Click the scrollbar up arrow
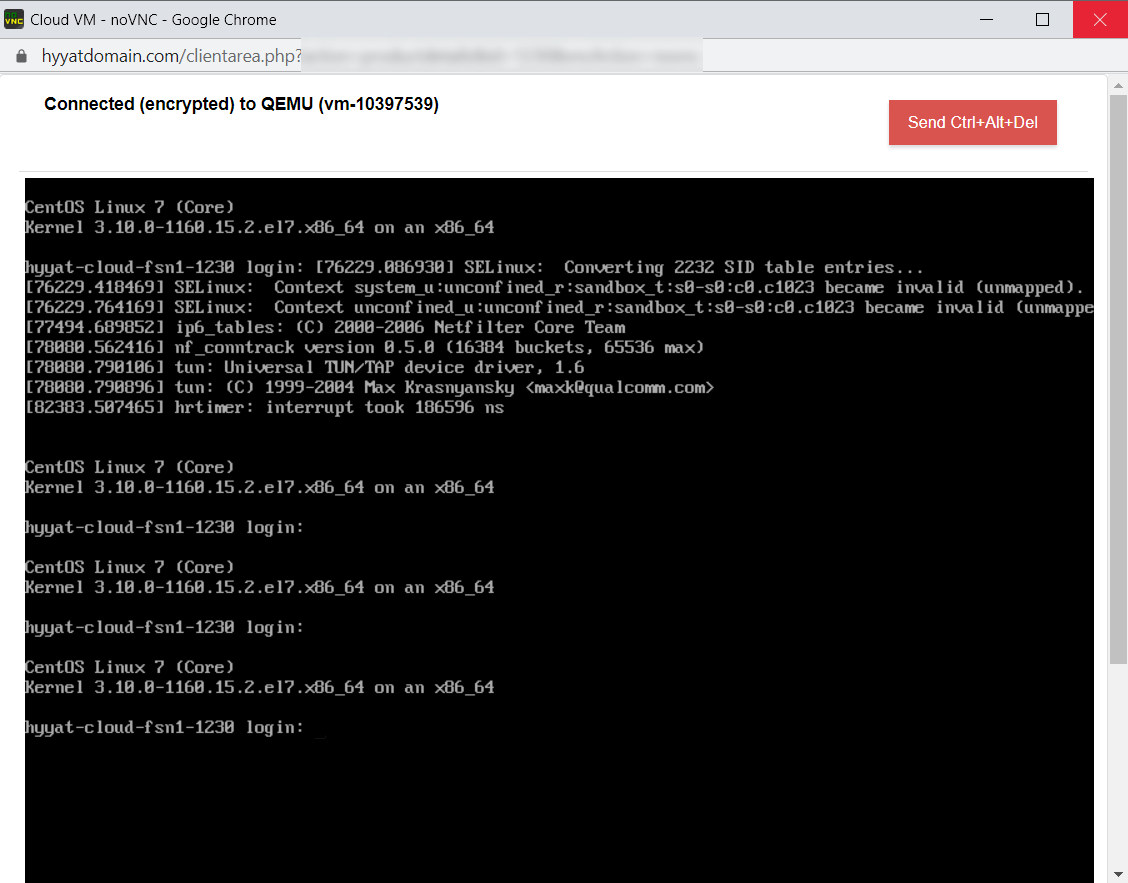Screen dimensions: 1128x883 coord(1118,85)
